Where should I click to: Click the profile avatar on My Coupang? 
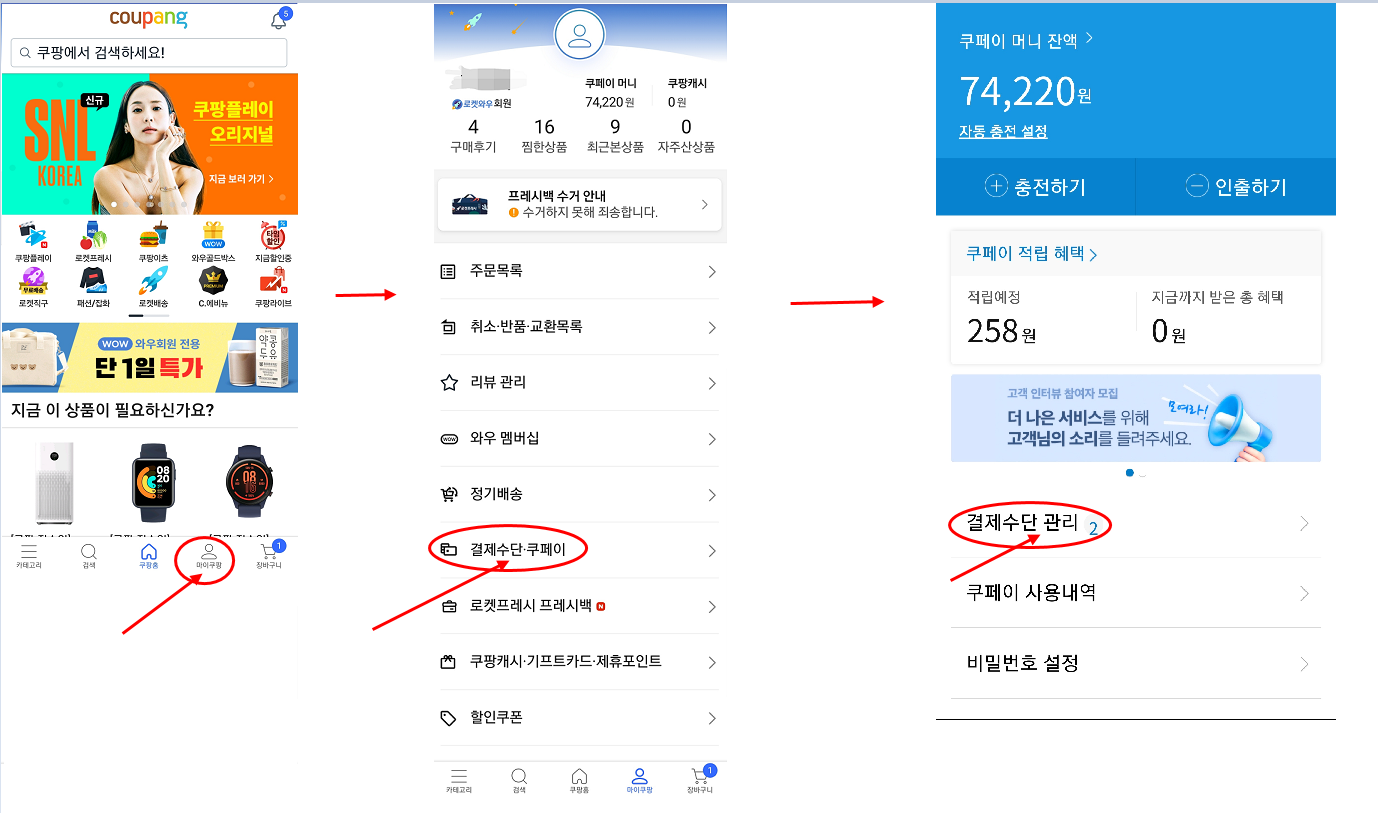click(579, 35)
